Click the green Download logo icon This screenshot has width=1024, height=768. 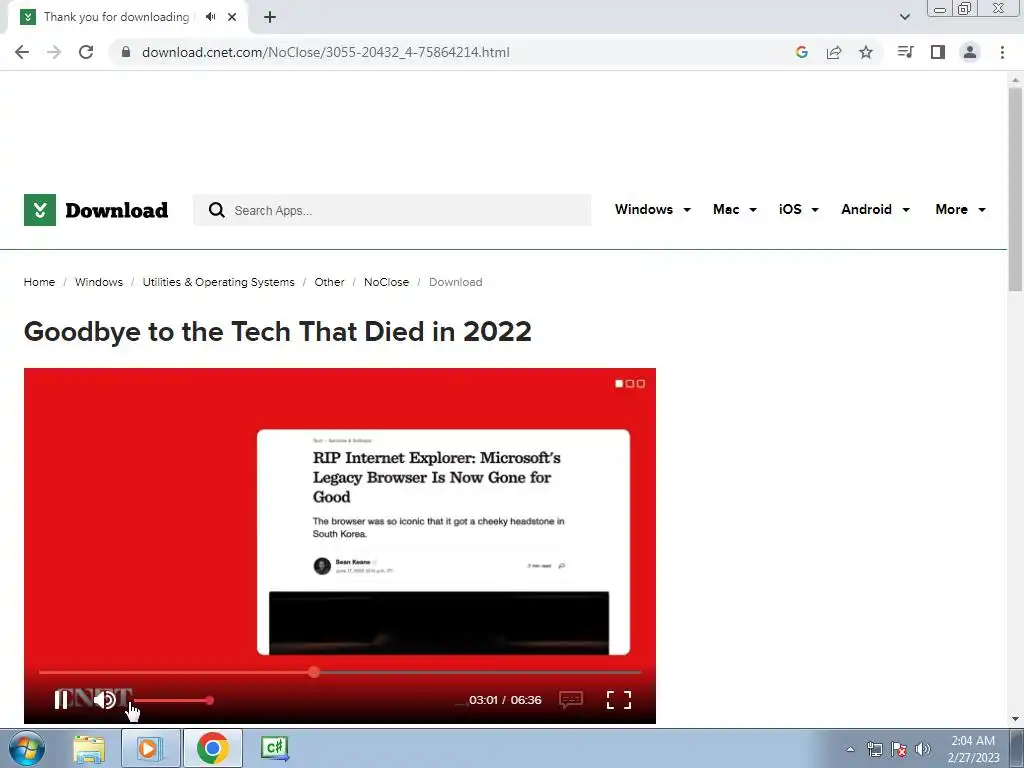pyautogui.click(x=40, y=210)
